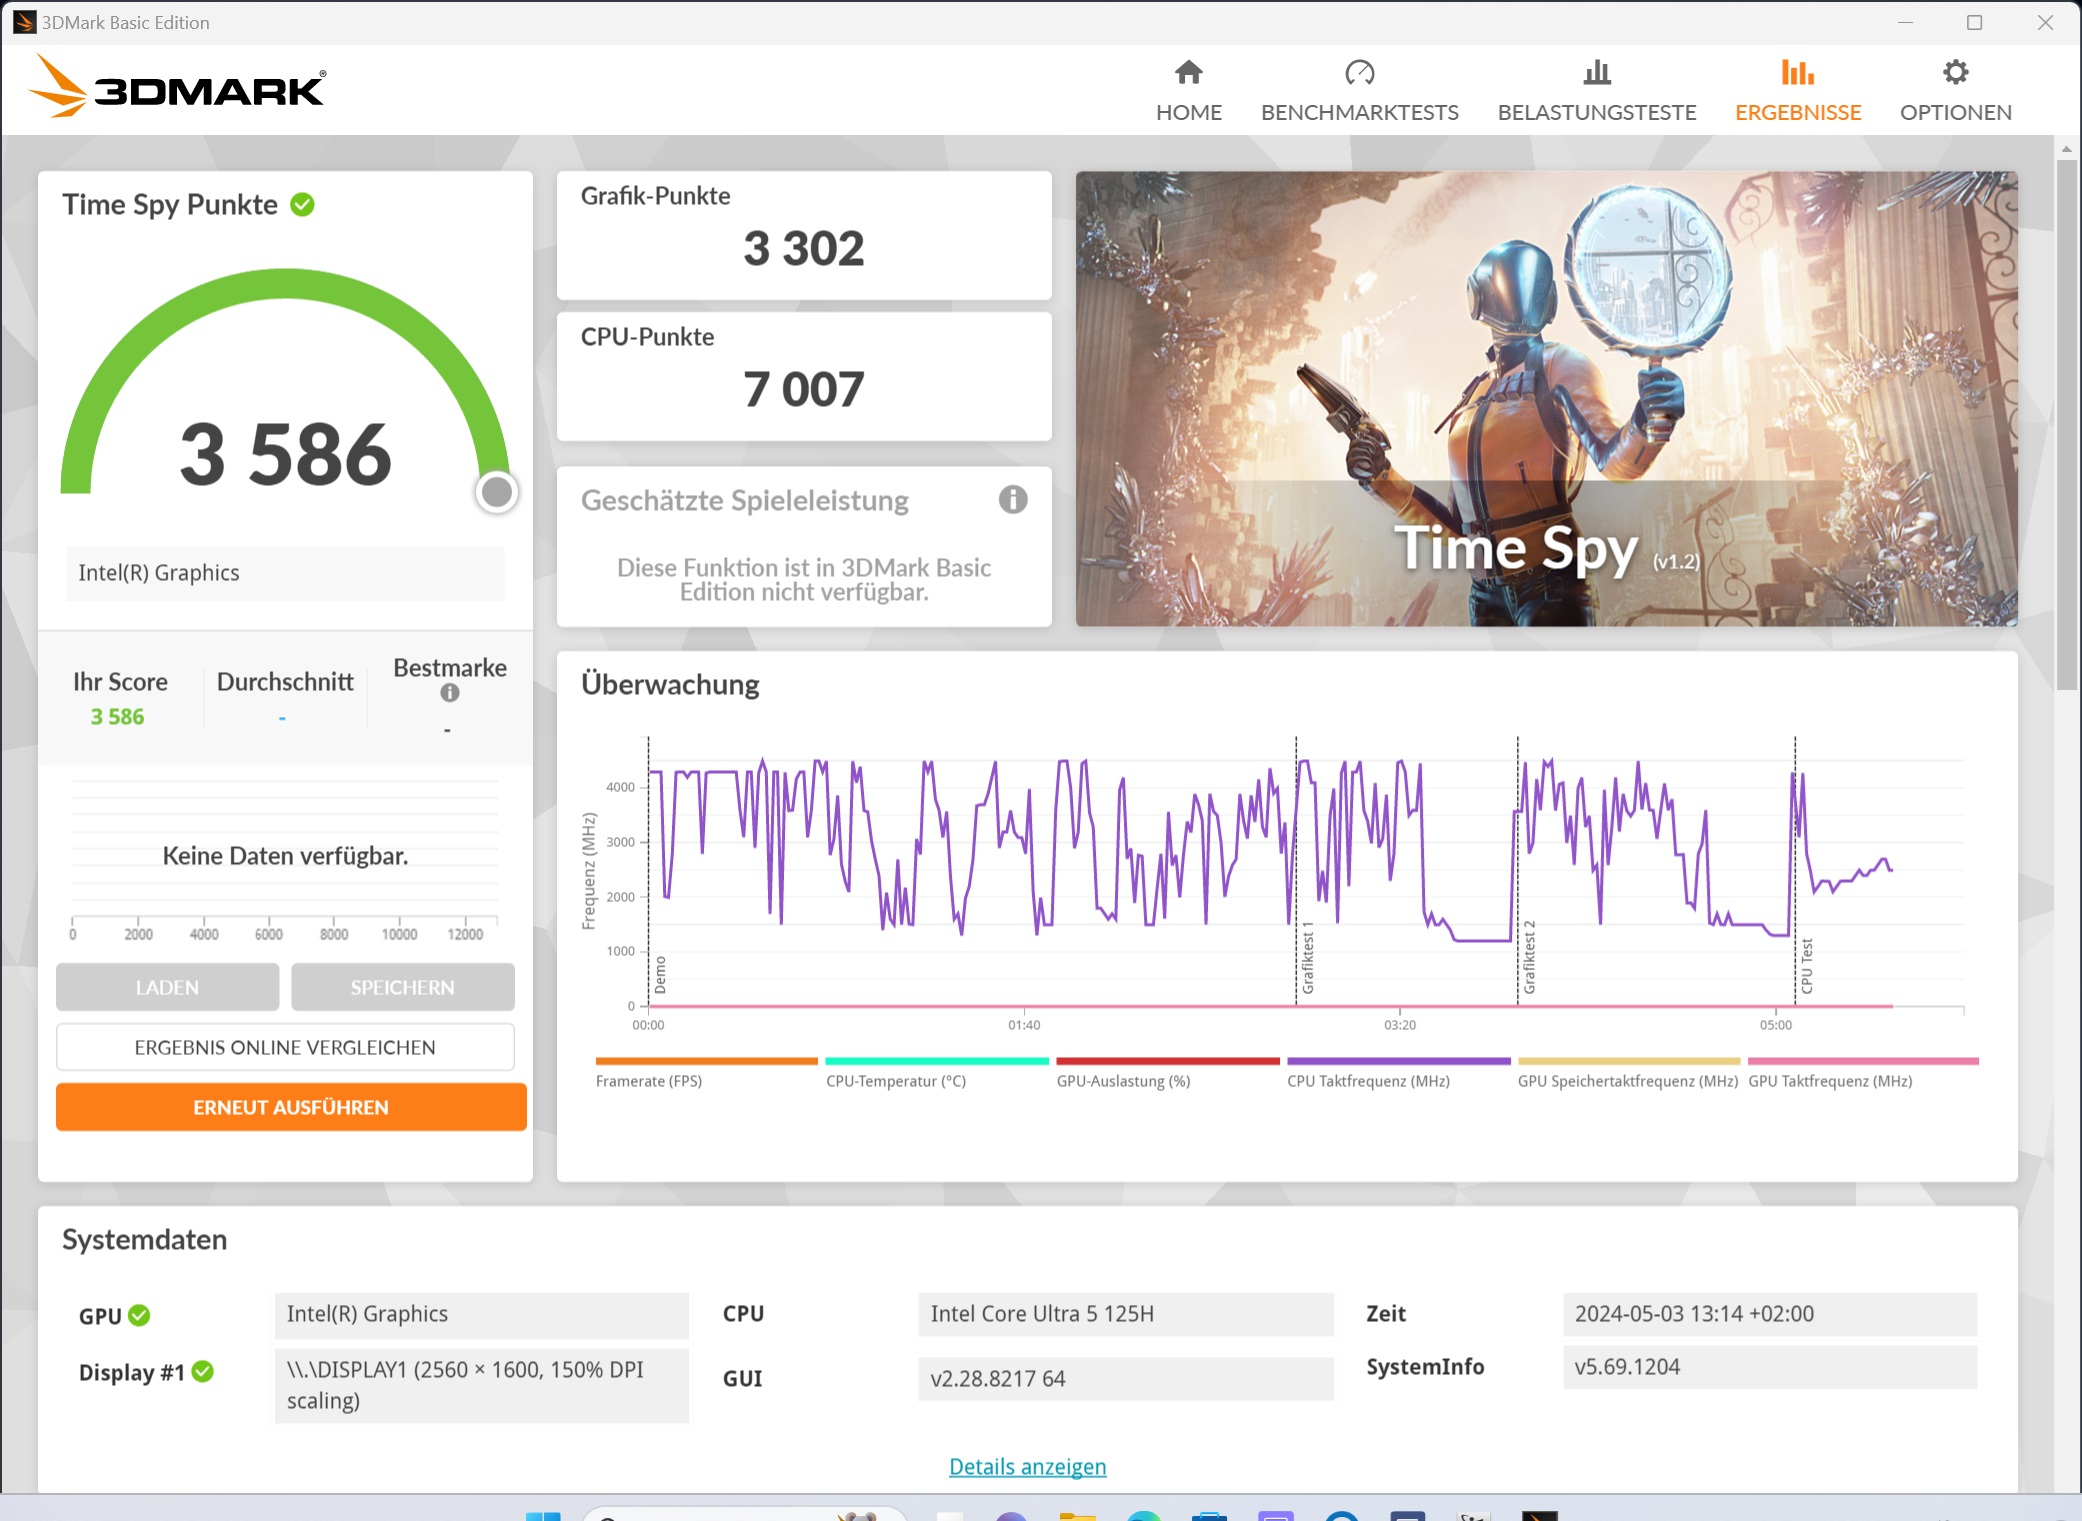Click the Systemdaten heading
Screen dimensions: 2082x1521
tap(145, 1239)
